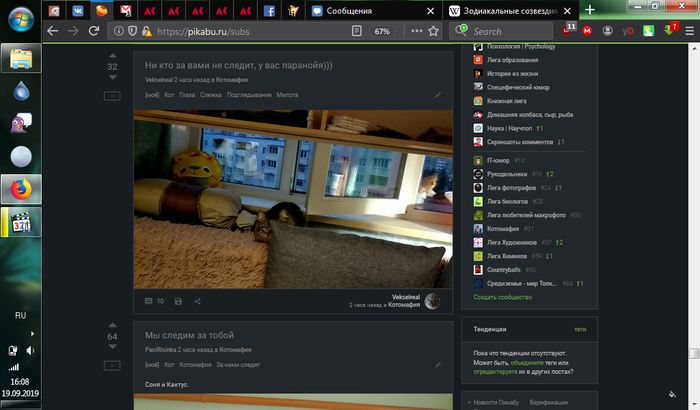This screenshot has height=410, width=700.
Task: Bookmark this page with the star icon
Action: tap(433, 31)
